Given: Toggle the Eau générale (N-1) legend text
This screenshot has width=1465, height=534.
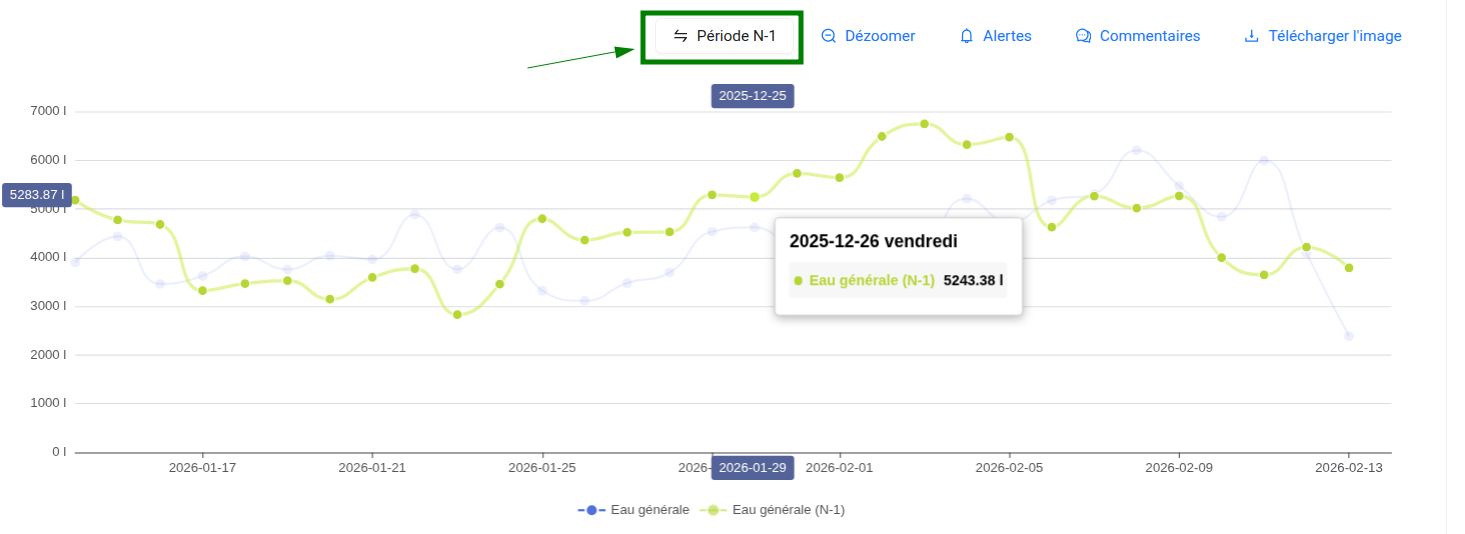Looking at the screenshot, I should coord(788,510).
